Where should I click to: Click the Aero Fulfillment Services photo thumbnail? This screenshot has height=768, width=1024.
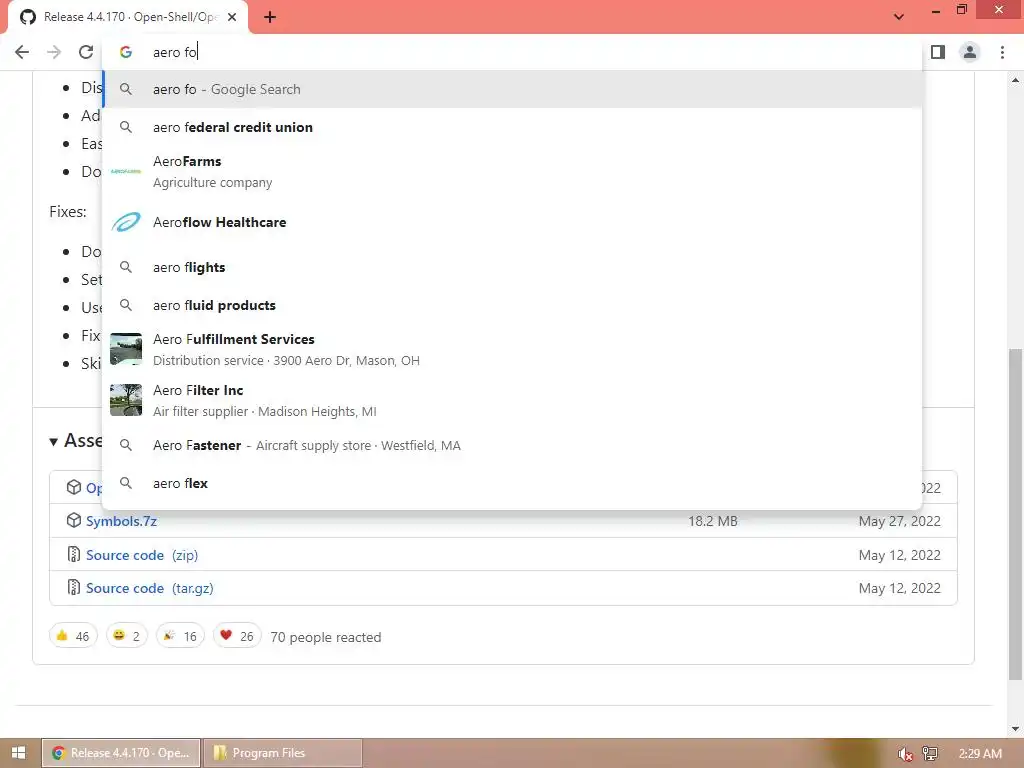click(x=126, y=349)
